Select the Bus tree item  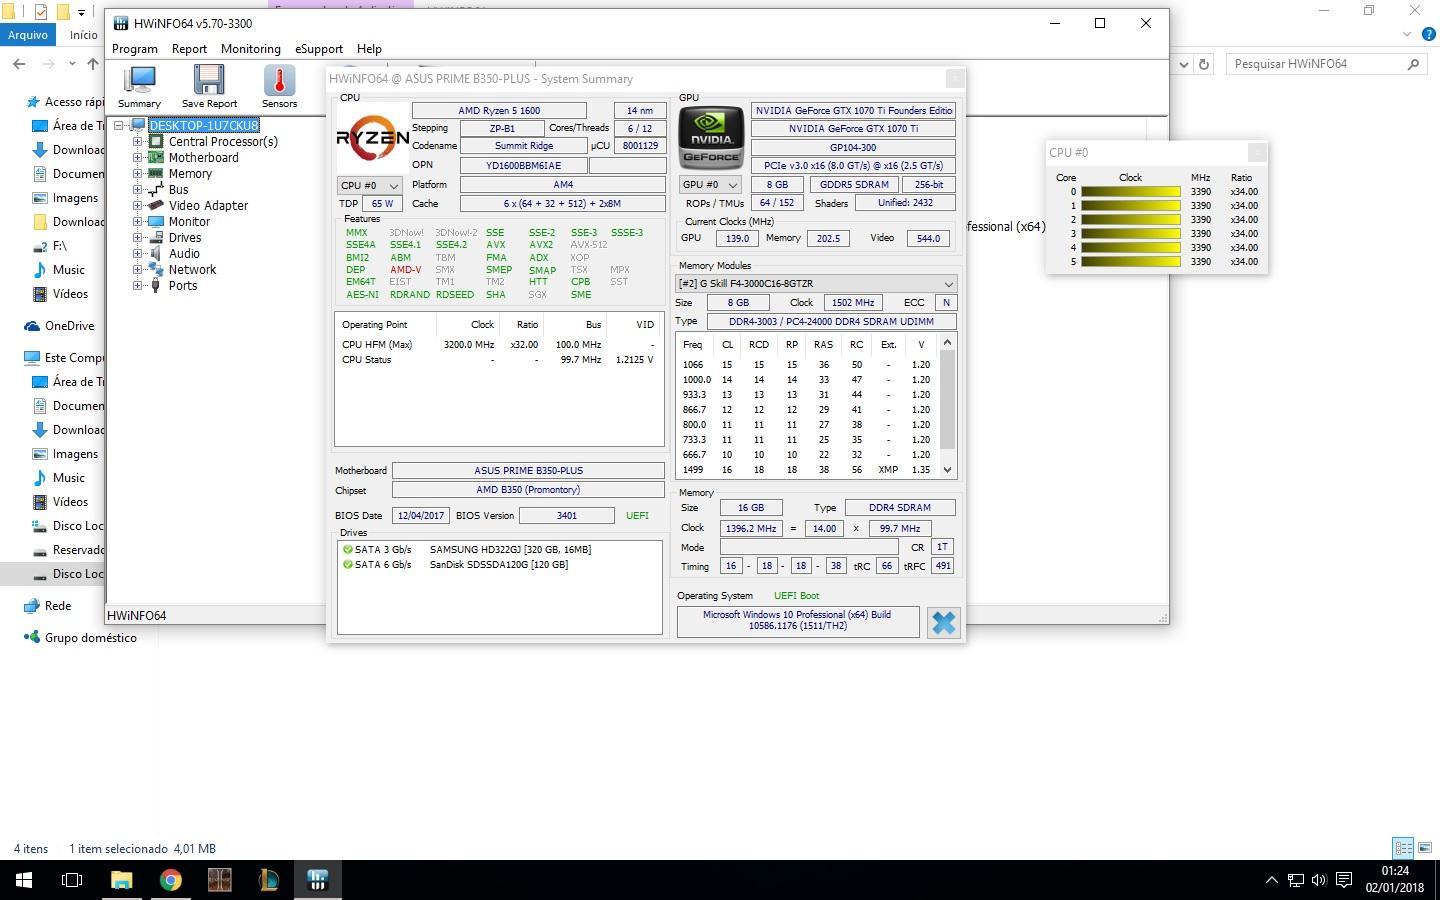[178, 189]
